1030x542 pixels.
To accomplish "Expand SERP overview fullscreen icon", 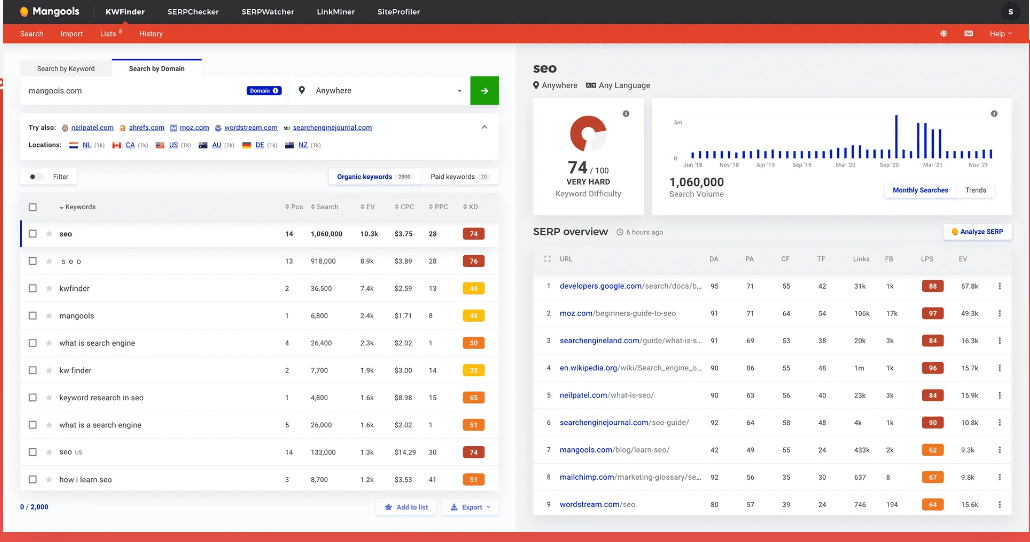I will pyautogui.click(x=547, y=259).
